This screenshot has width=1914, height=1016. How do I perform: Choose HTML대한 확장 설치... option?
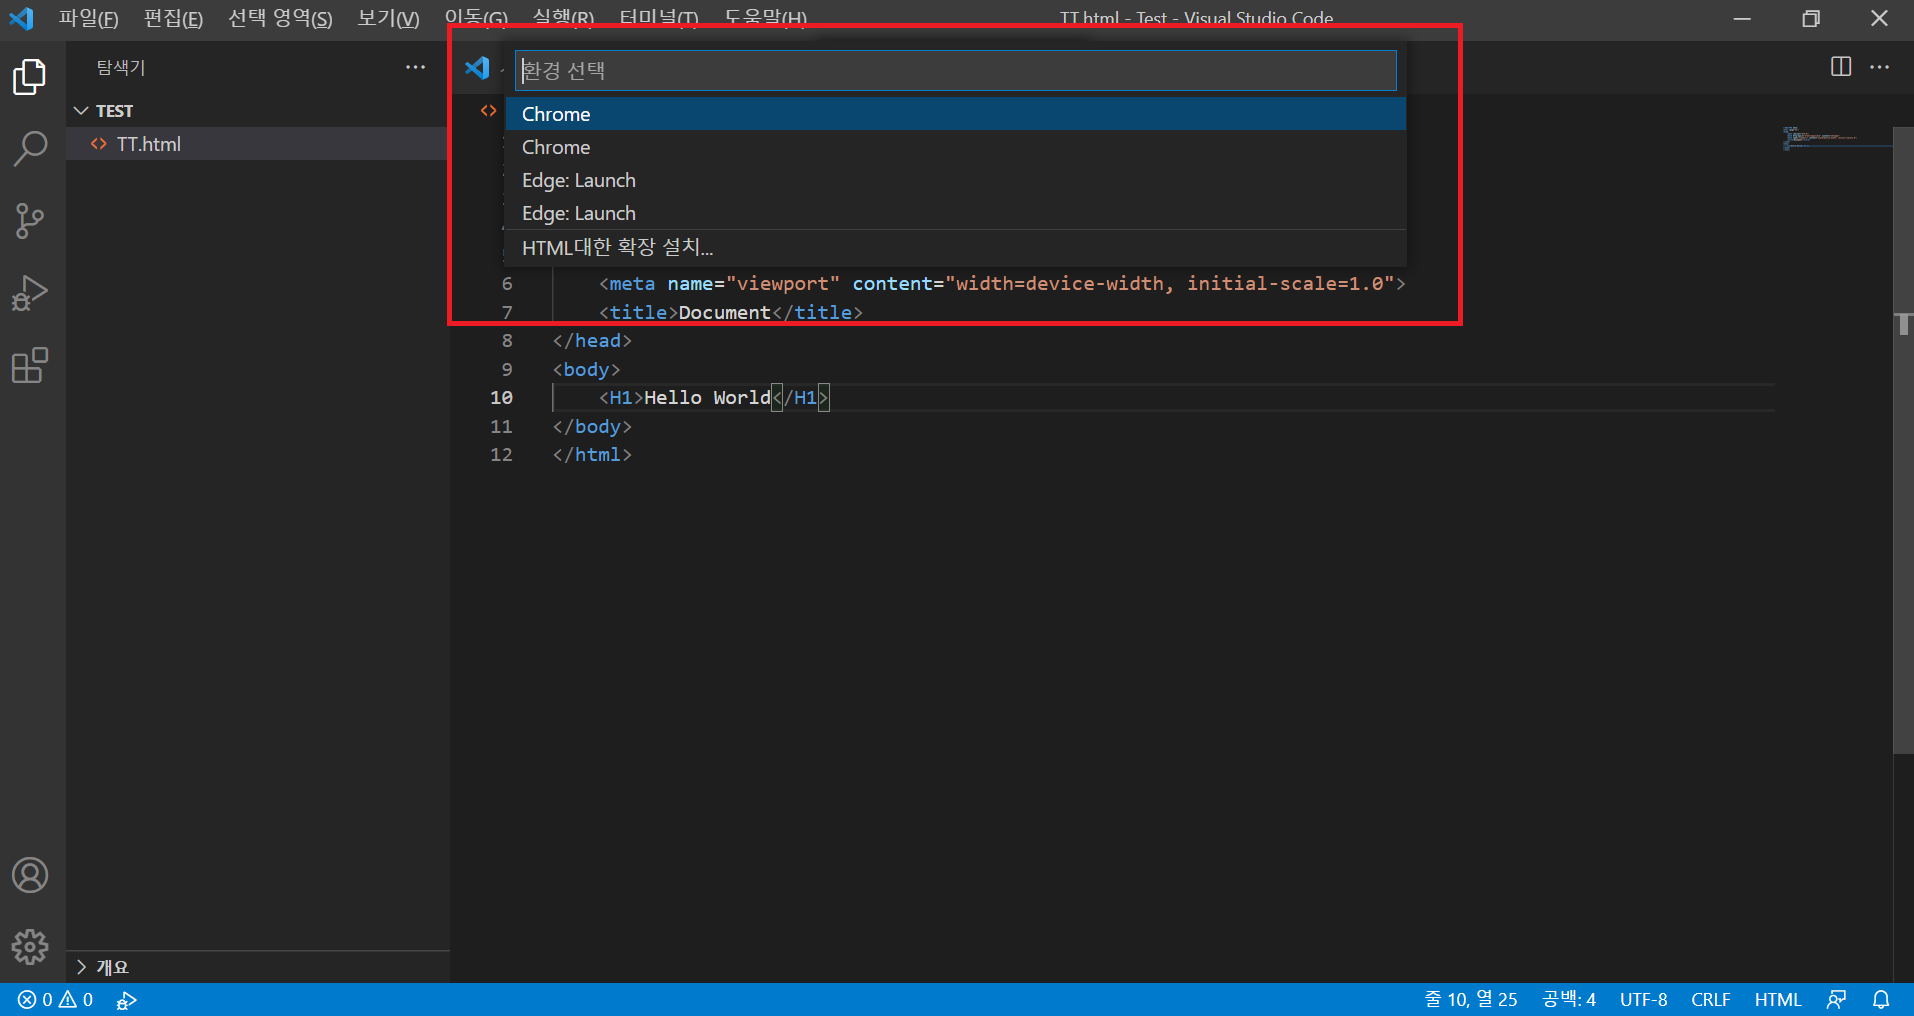[x=956, y=247]
